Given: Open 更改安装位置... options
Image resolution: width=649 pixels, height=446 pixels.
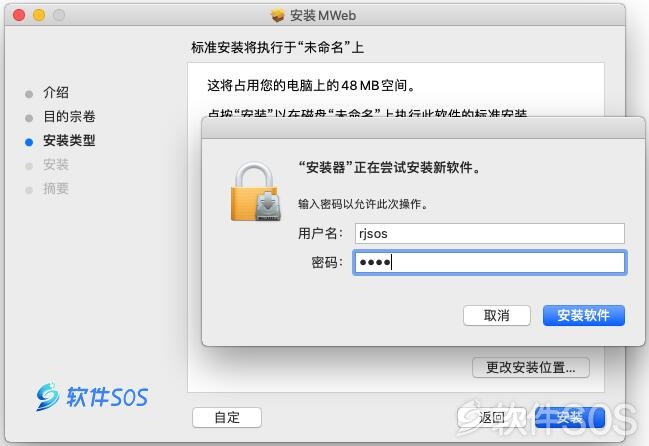Looking at the screenshot, I should click(531, 367).
